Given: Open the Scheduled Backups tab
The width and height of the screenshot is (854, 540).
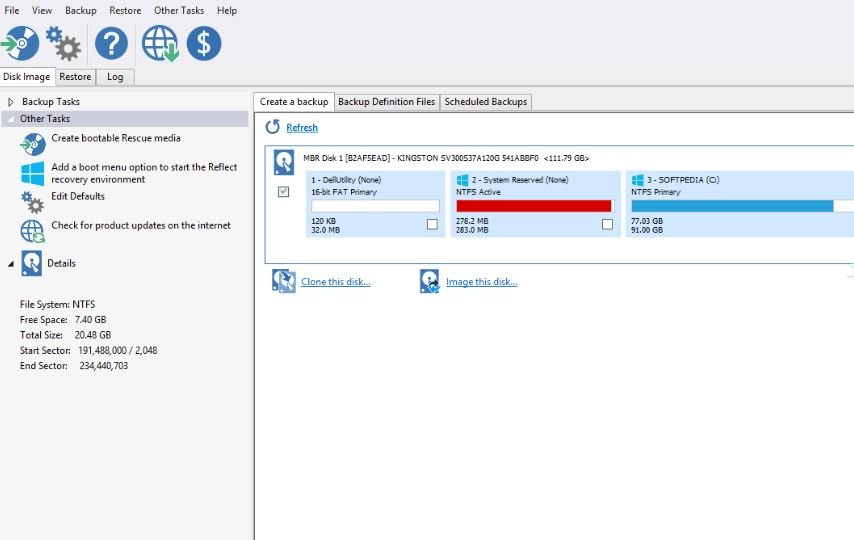Looking at the screenshot, I should [486, 102].
